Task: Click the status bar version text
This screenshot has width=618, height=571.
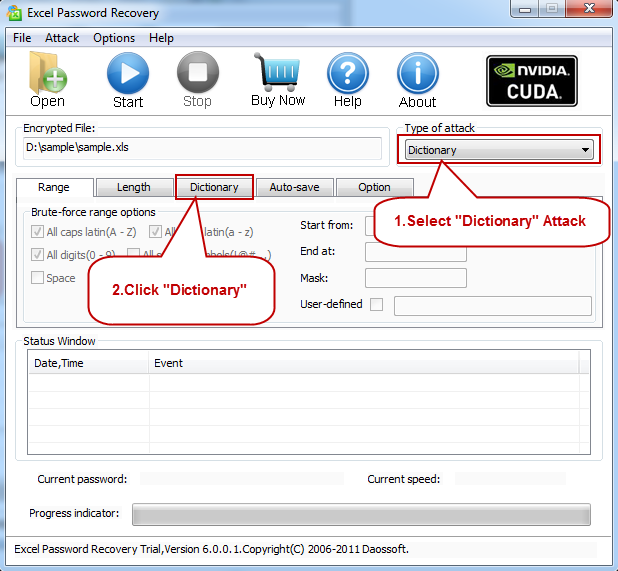Action: (211, 549)
